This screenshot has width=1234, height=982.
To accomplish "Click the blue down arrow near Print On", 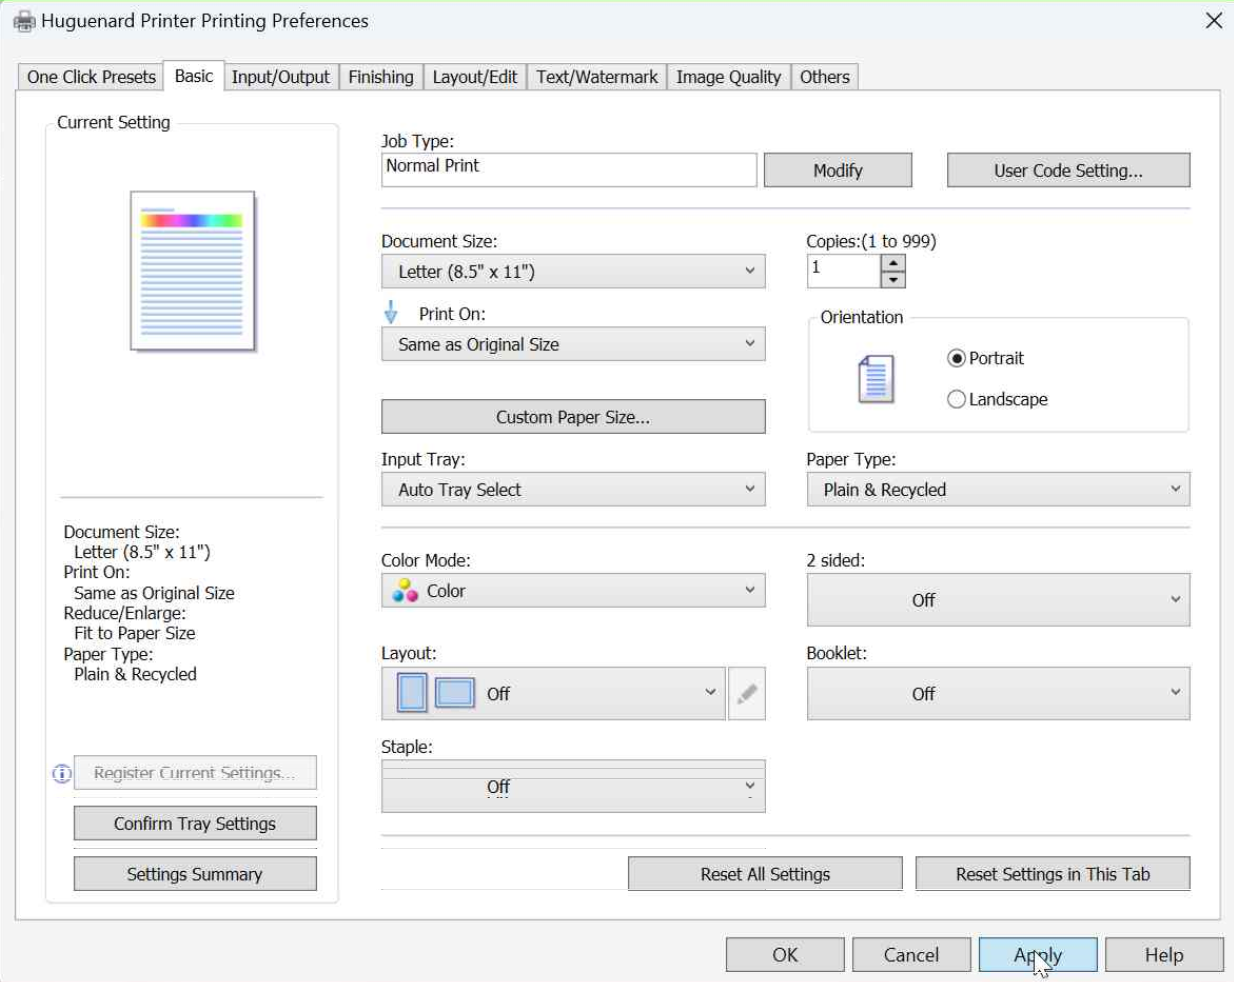I will tap(391, 313).
